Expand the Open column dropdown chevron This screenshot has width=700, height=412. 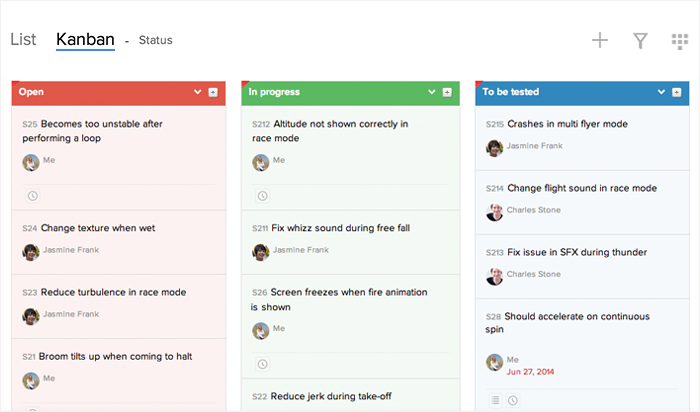point(199,92)
